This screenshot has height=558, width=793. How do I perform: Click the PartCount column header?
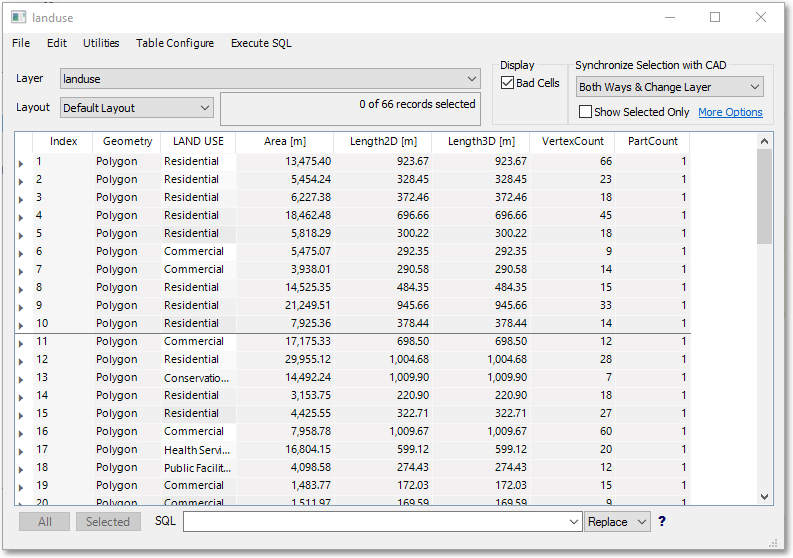652,141
